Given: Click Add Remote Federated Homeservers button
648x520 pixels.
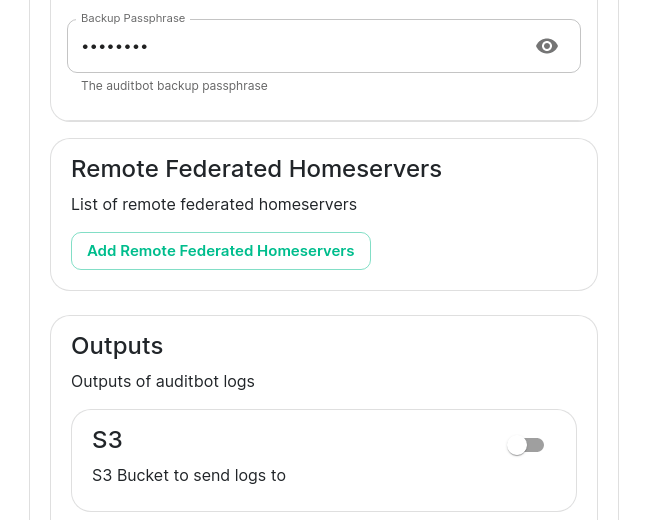Looking at the screenshot, I should [220, 251].
